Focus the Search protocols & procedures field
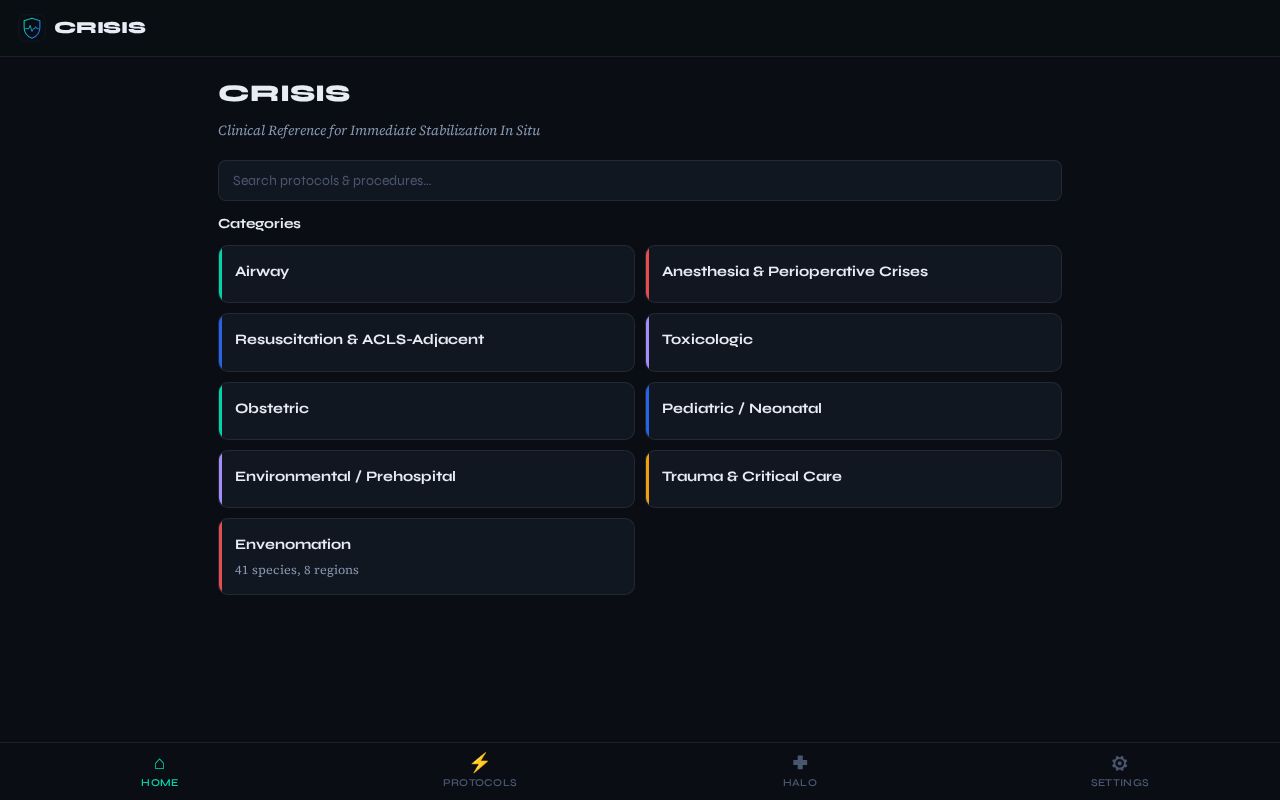The width and height of the screenshot is (1280, 800). tap(640, 181)
